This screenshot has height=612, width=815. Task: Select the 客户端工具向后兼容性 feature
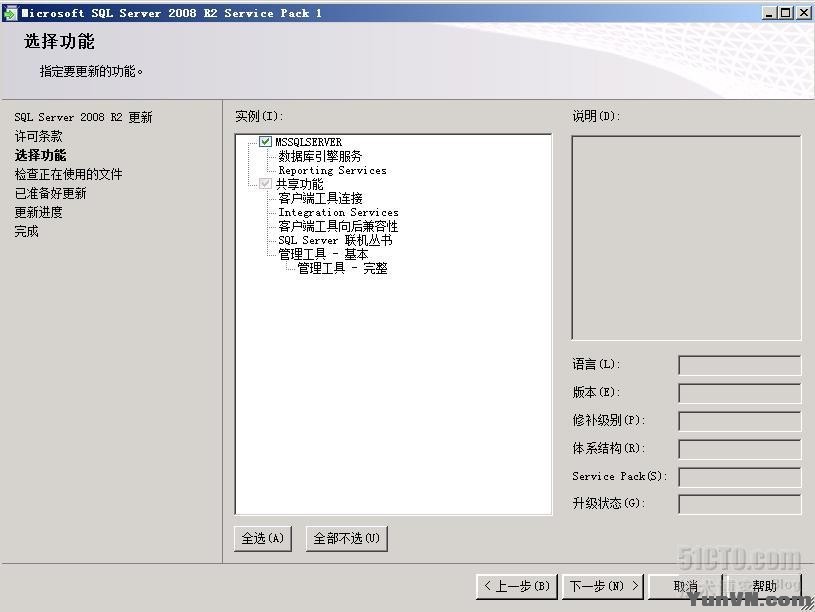(x=338, y=226)
